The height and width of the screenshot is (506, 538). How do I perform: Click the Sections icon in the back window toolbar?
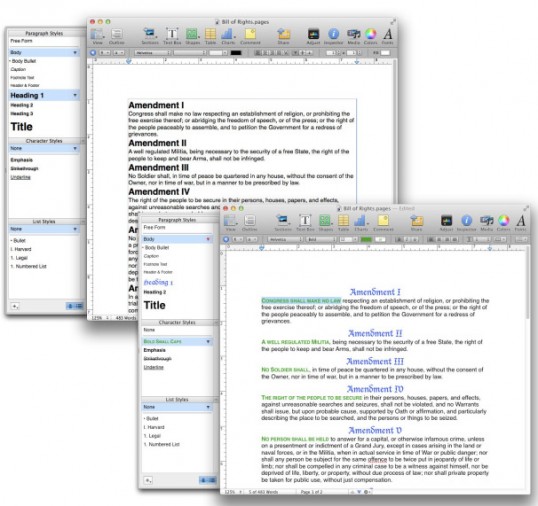(x=150, y=34)
